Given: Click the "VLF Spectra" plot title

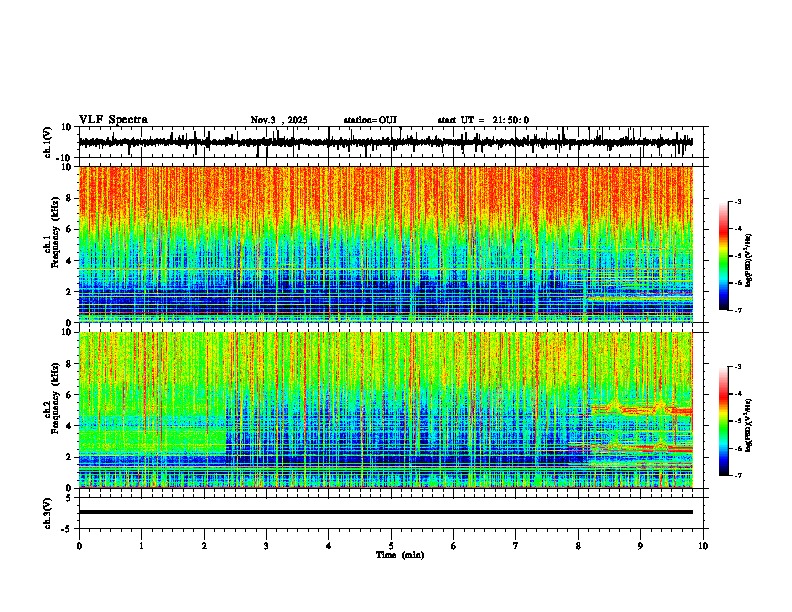Looking at the screenshot, I should coord(113,120).
